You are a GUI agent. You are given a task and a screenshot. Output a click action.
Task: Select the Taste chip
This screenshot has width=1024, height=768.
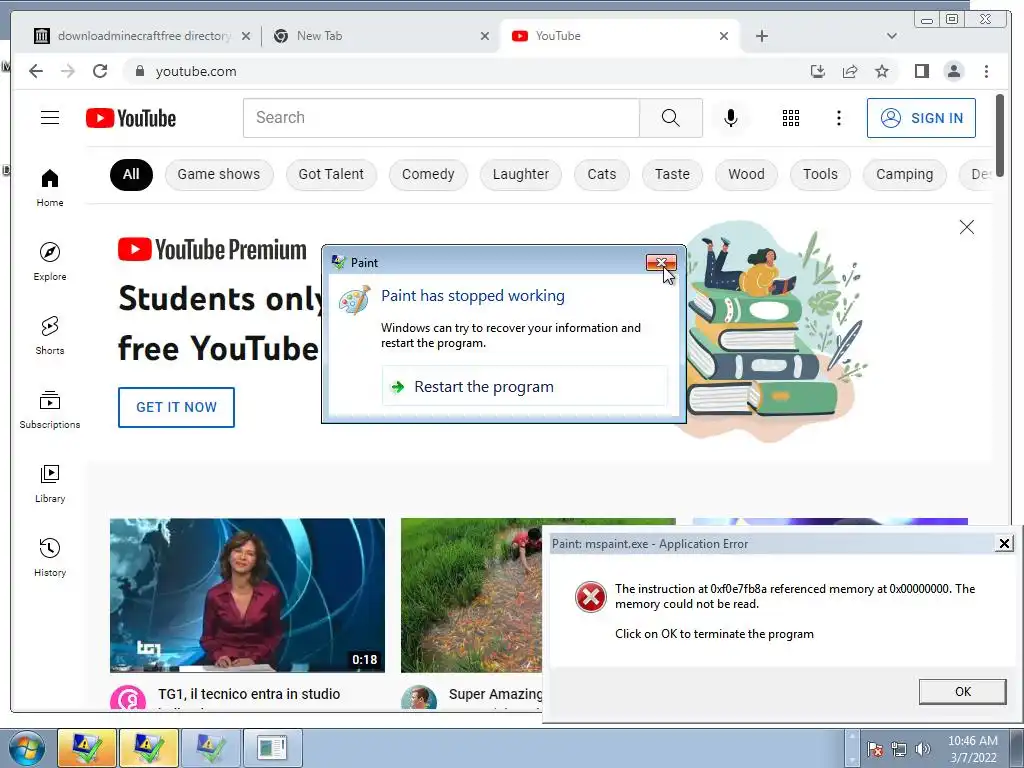pos(672,174)
